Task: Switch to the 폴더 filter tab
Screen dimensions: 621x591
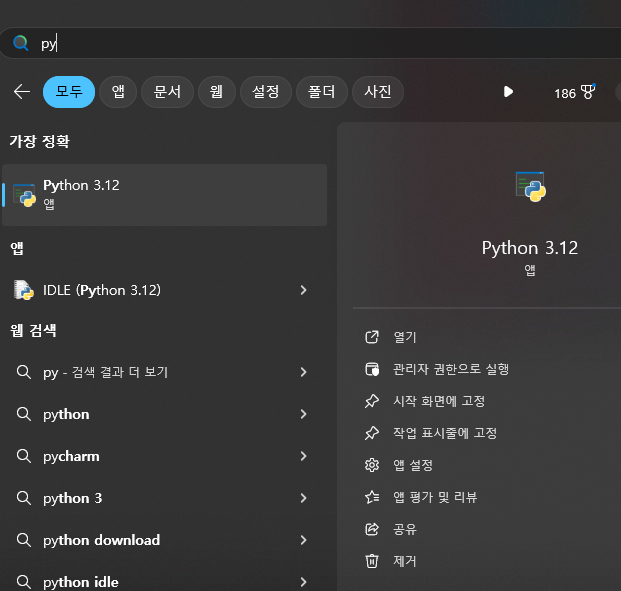Action: click(322, 92)
